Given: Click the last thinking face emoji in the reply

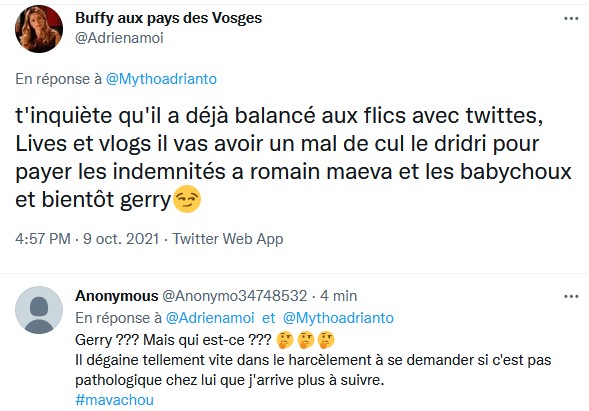Looking at the screenshot, I should [x=325, y=340].
